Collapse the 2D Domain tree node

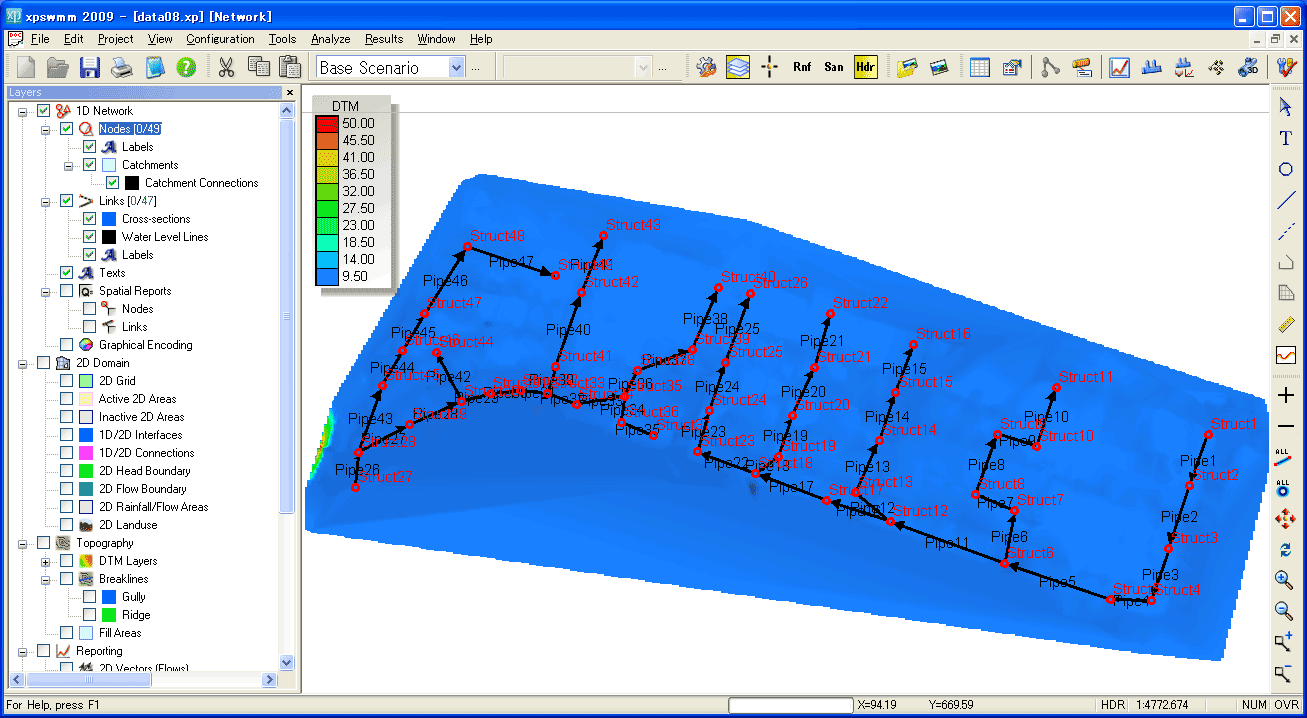pyautogui.click(x=23, y=363)
